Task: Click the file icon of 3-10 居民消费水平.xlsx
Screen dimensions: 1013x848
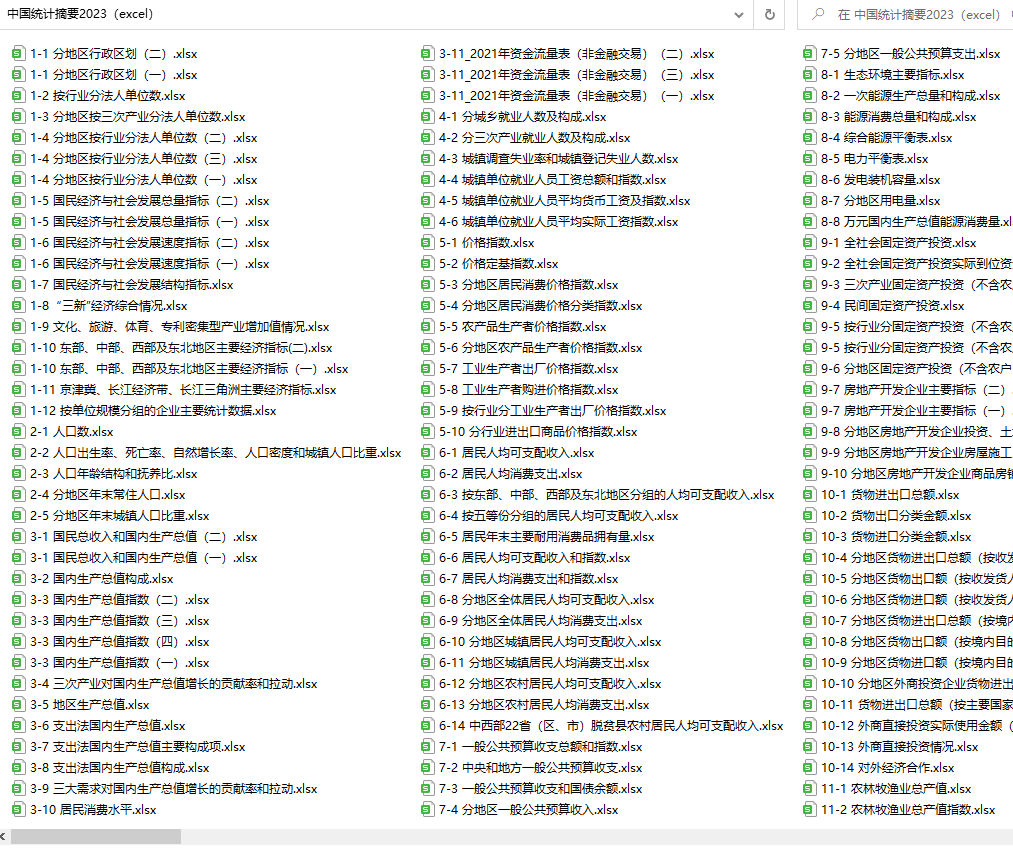Action: tap(19, 809)
